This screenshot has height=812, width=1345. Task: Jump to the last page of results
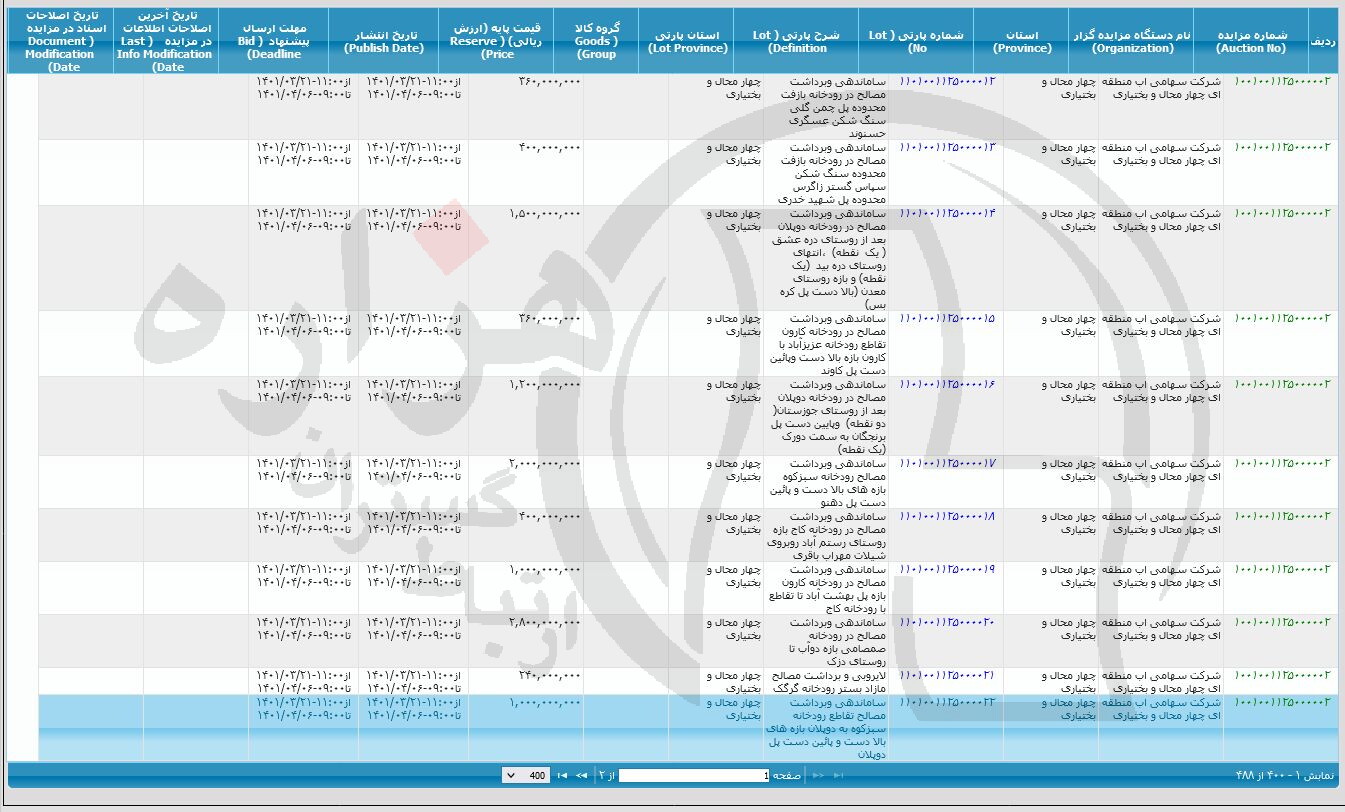[x=560, y=776]
